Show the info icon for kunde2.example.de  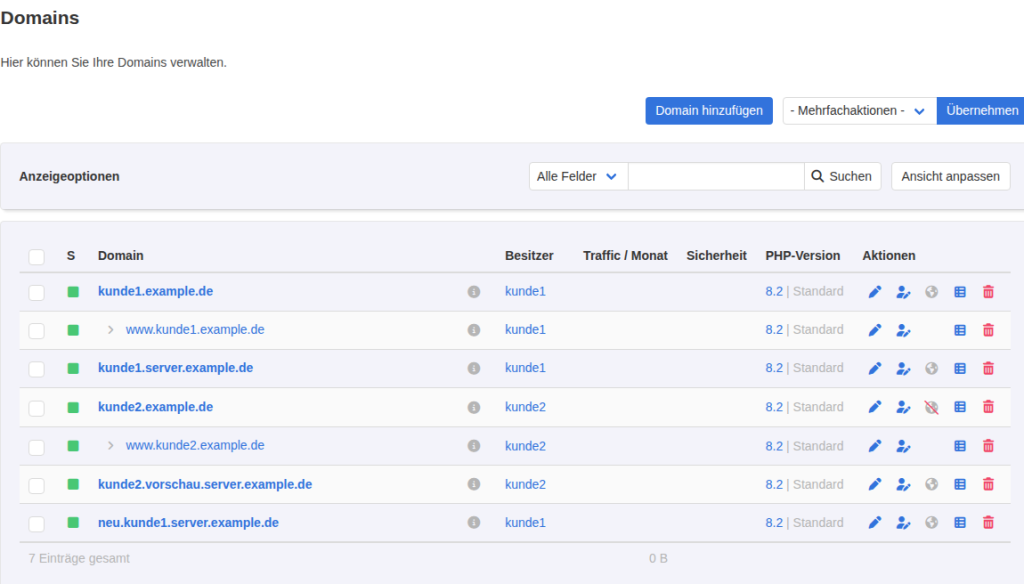pyautogui.click(x=473, y=407)
